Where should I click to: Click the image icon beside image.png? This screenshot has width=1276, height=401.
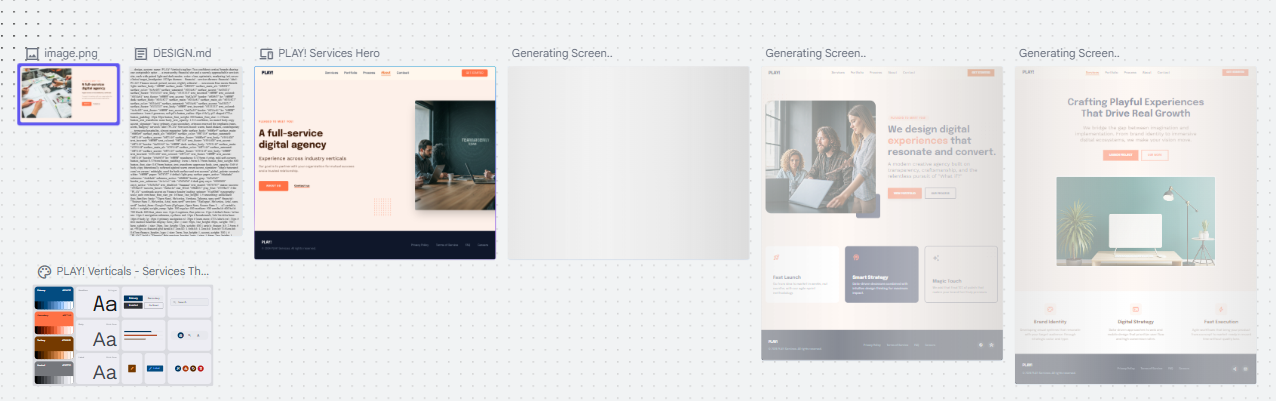pos(31,53)
